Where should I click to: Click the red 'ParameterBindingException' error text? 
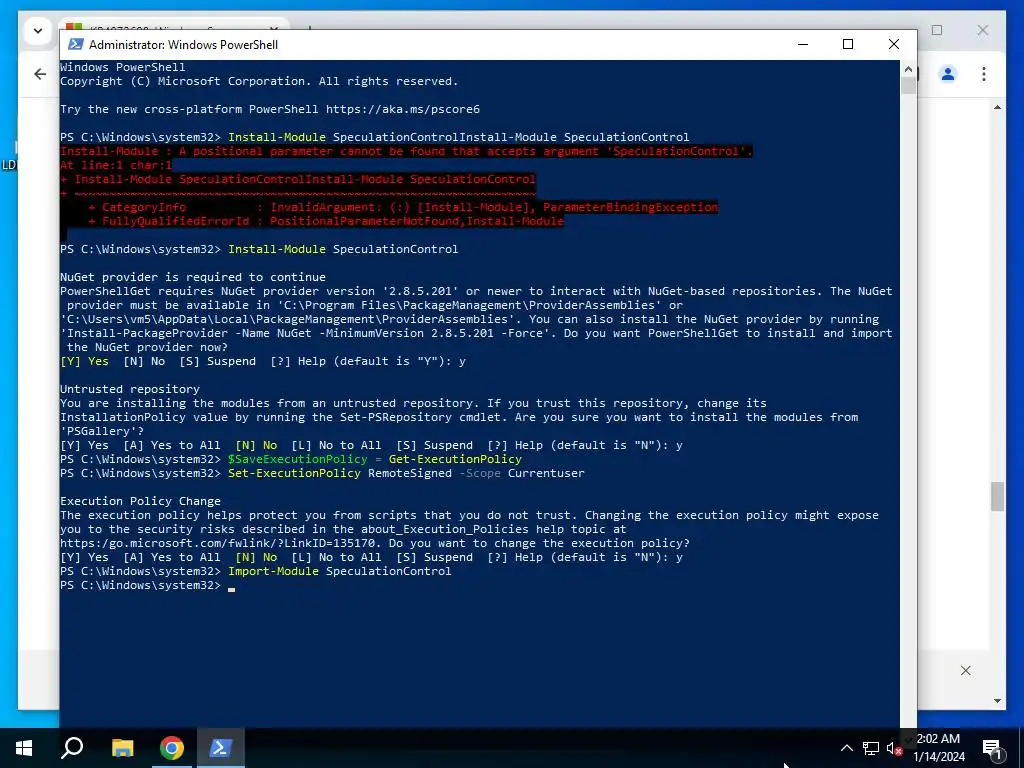(x=630, y=207)
